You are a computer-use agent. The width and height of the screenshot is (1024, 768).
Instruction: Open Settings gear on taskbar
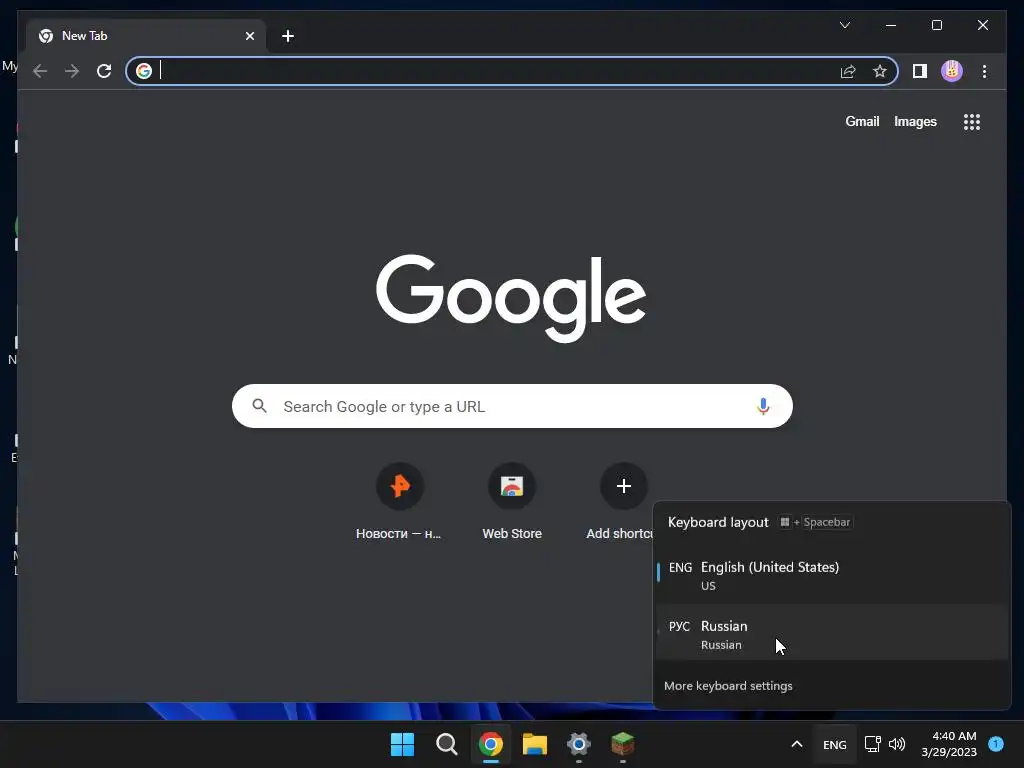(x=579, y=744)
